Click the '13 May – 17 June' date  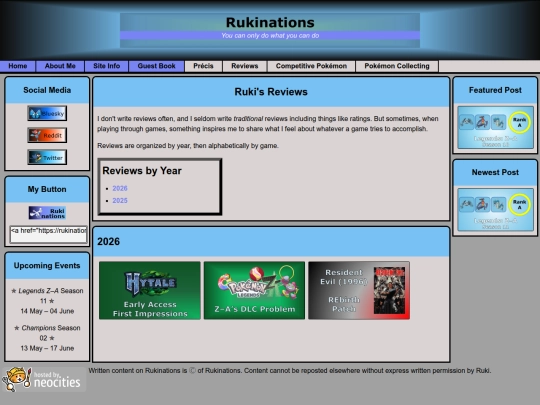(47, 349)
